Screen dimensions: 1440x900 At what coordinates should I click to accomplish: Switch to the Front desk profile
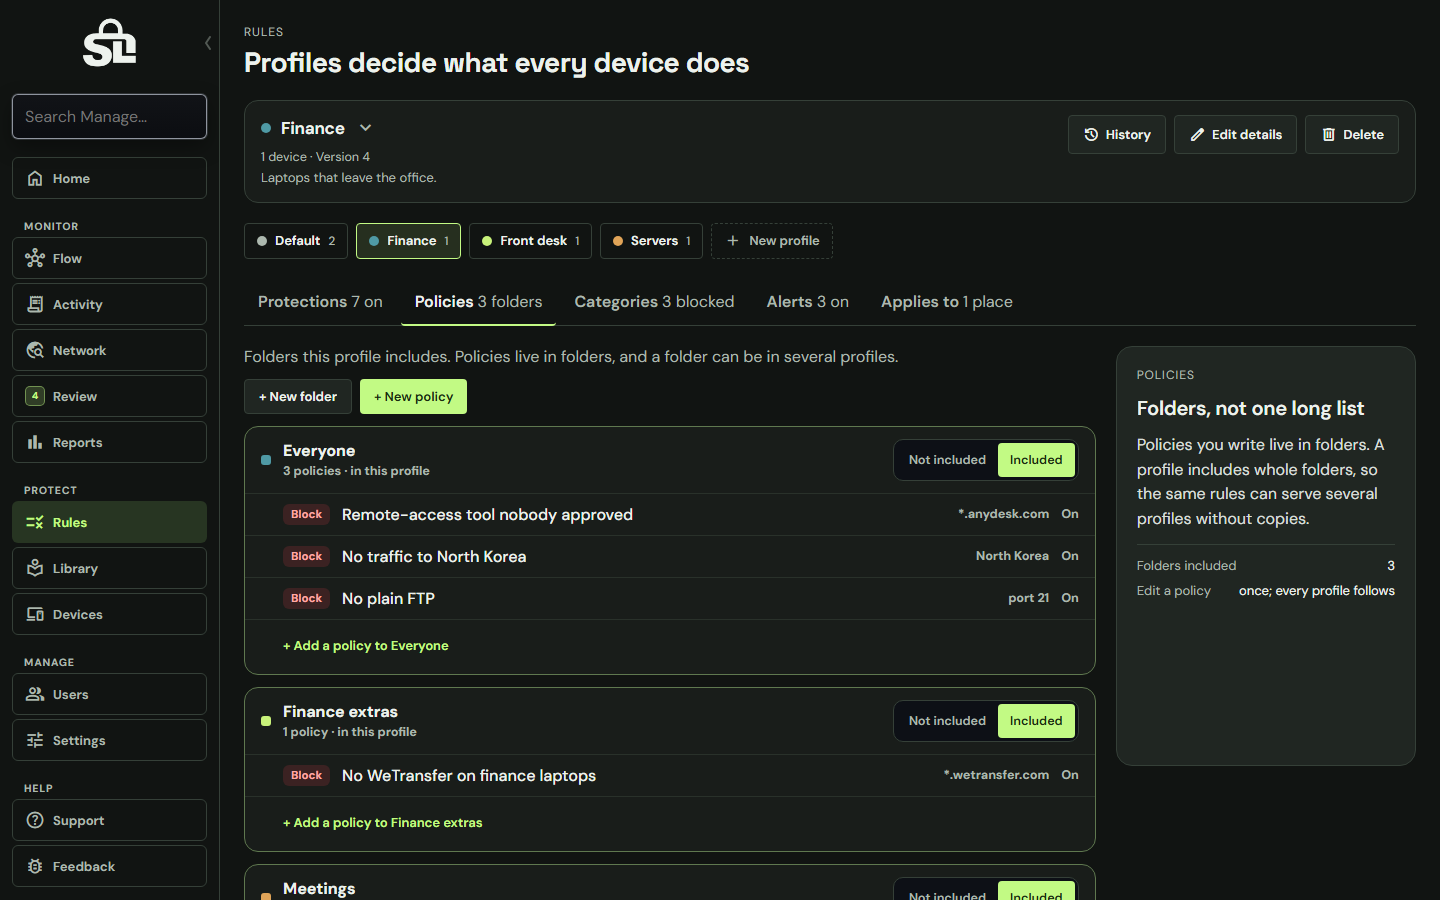[x=530, y=241]
